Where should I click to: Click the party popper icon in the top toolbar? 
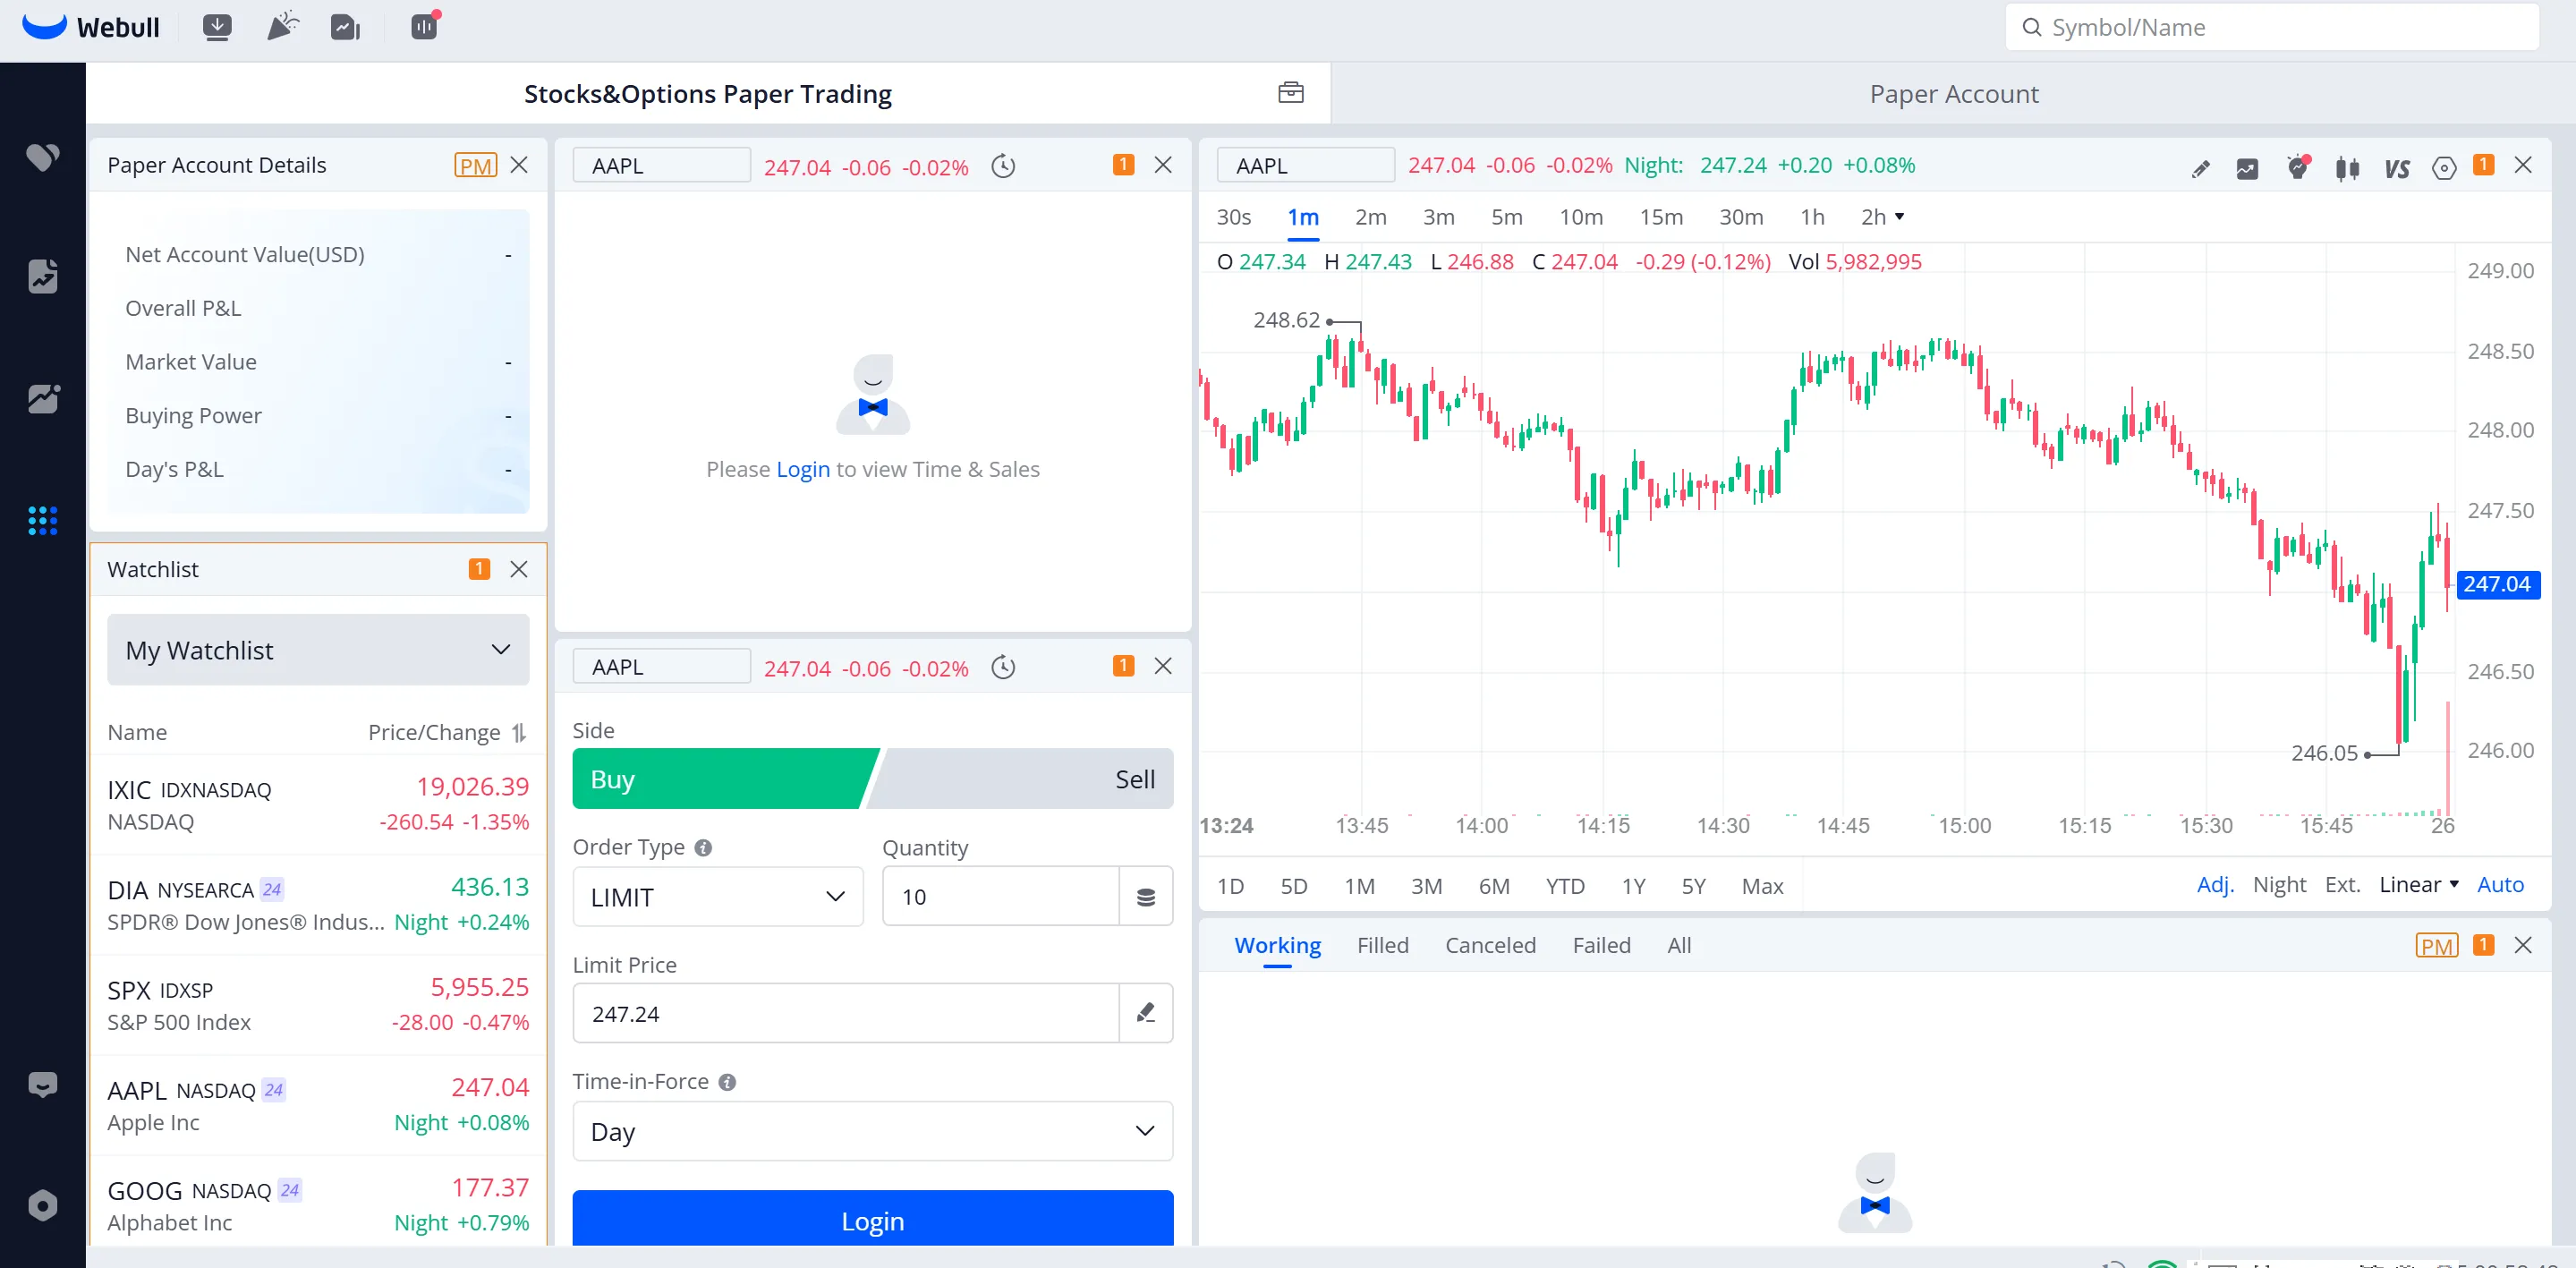coord(283,27)
